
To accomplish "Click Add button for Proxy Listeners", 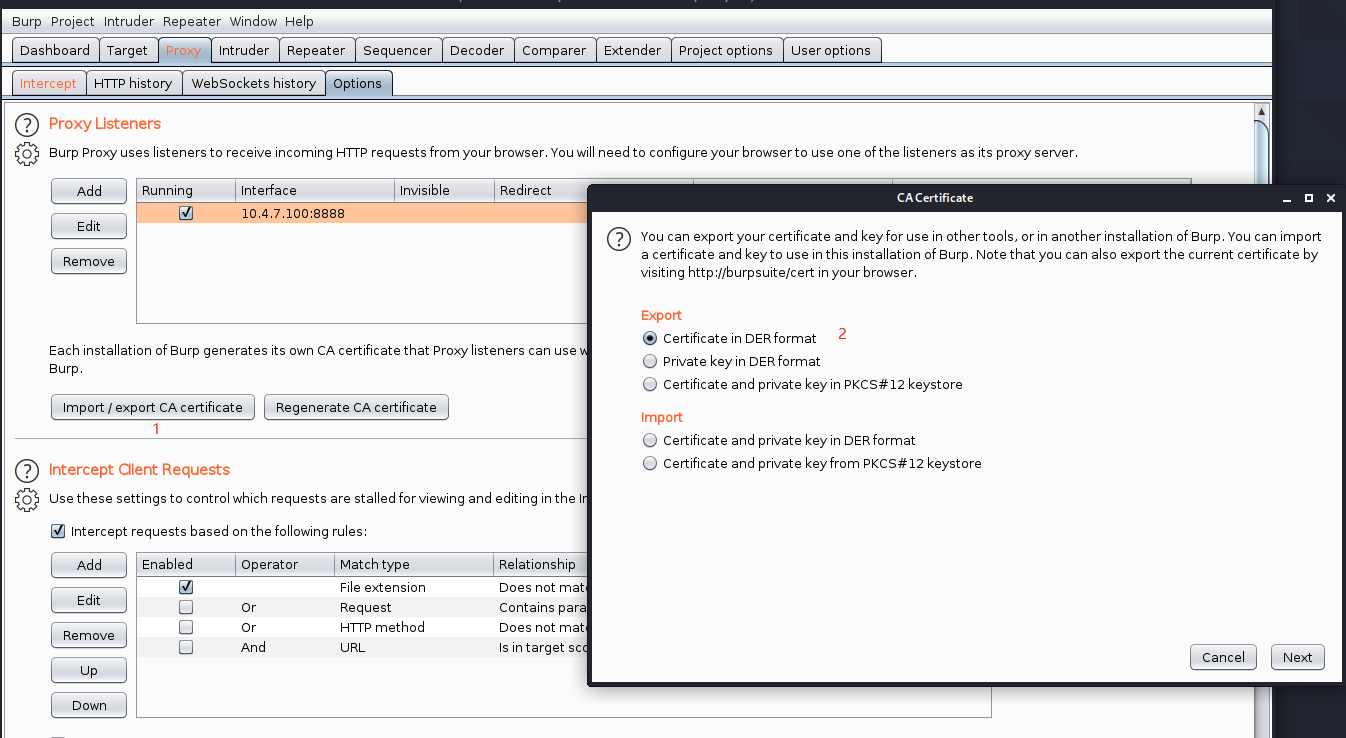I will click(x=89, y=191).
